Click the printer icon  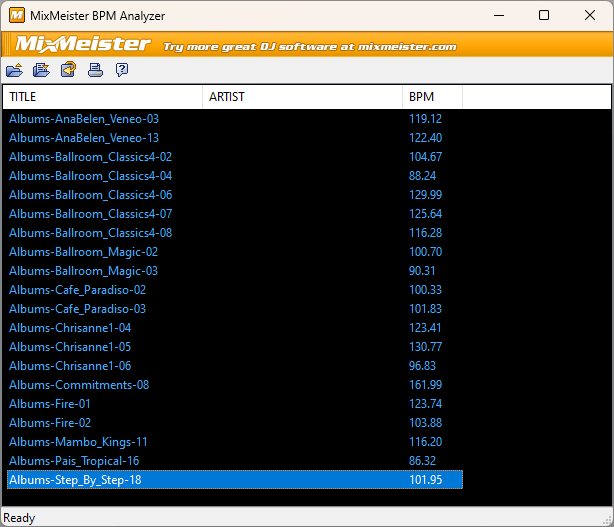[x=95, y=70]
